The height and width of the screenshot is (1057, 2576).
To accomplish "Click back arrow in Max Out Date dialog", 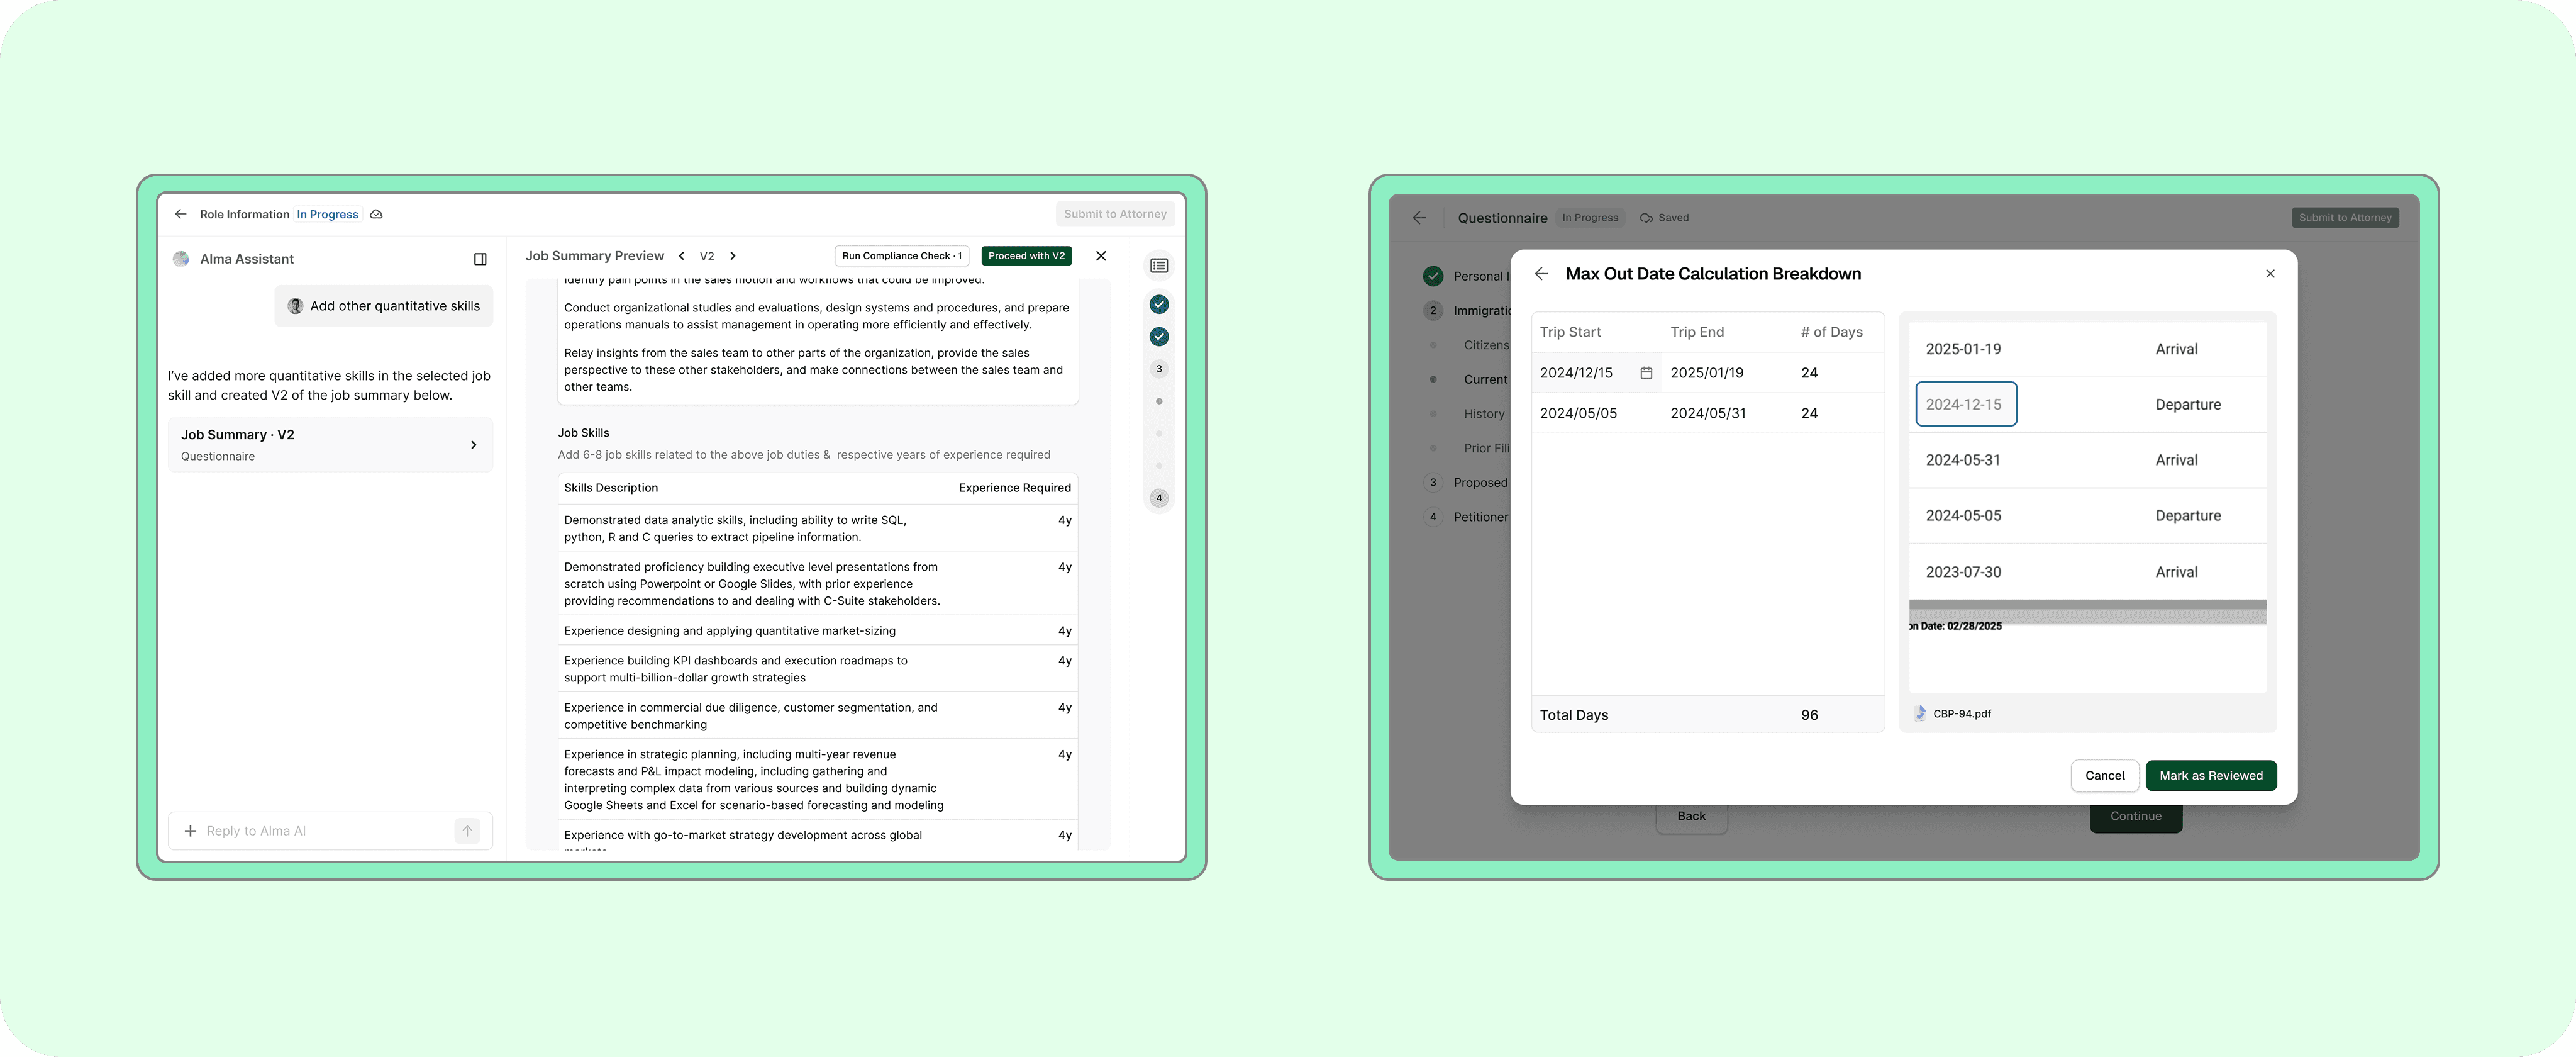I will (x=1541, y=274).
